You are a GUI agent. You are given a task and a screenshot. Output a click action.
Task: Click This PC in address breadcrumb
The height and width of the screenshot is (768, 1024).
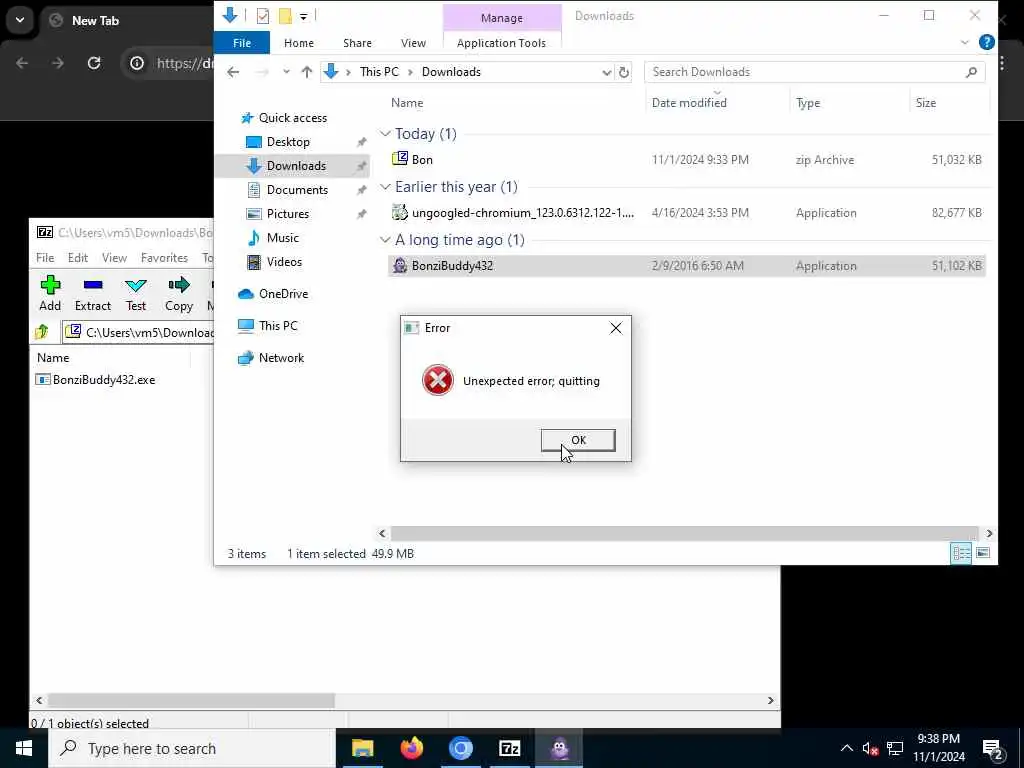(x=379, y=72)
